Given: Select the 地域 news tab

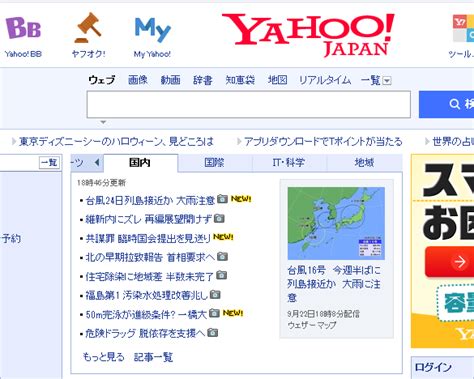Looking at the screenshot, I should [364, 163].
